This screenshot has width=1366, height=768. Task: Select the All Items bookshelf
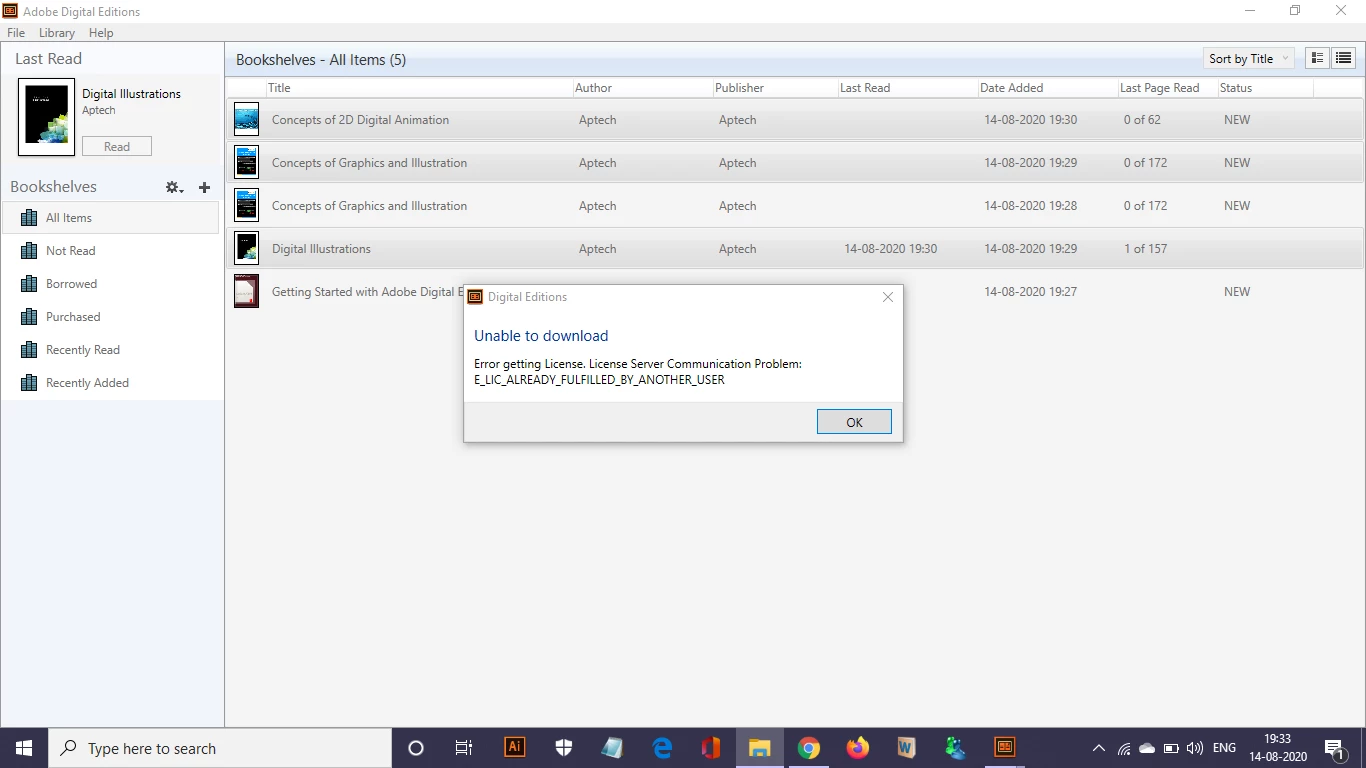pos(111,218)
